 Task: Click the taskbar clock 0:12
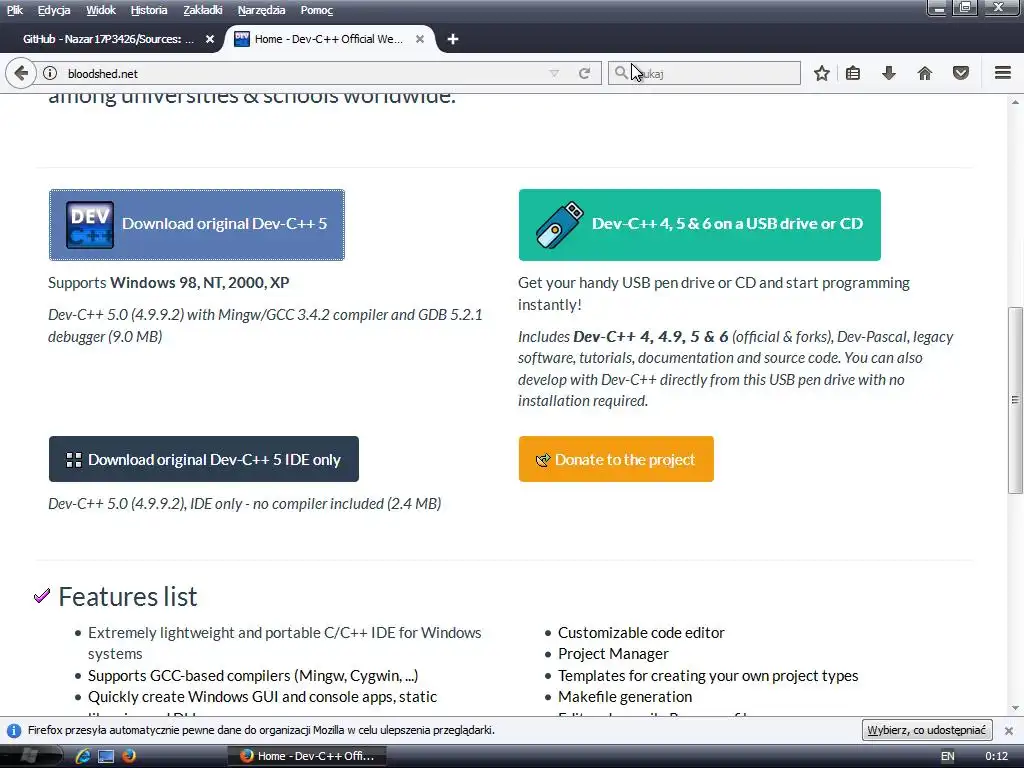click(x=996, y=756)
